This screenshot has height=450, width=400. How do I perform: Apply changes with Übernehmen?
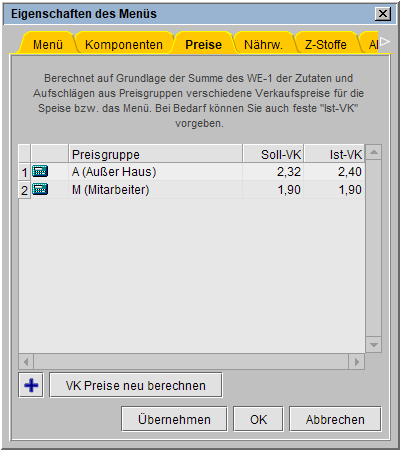[174, 419]
